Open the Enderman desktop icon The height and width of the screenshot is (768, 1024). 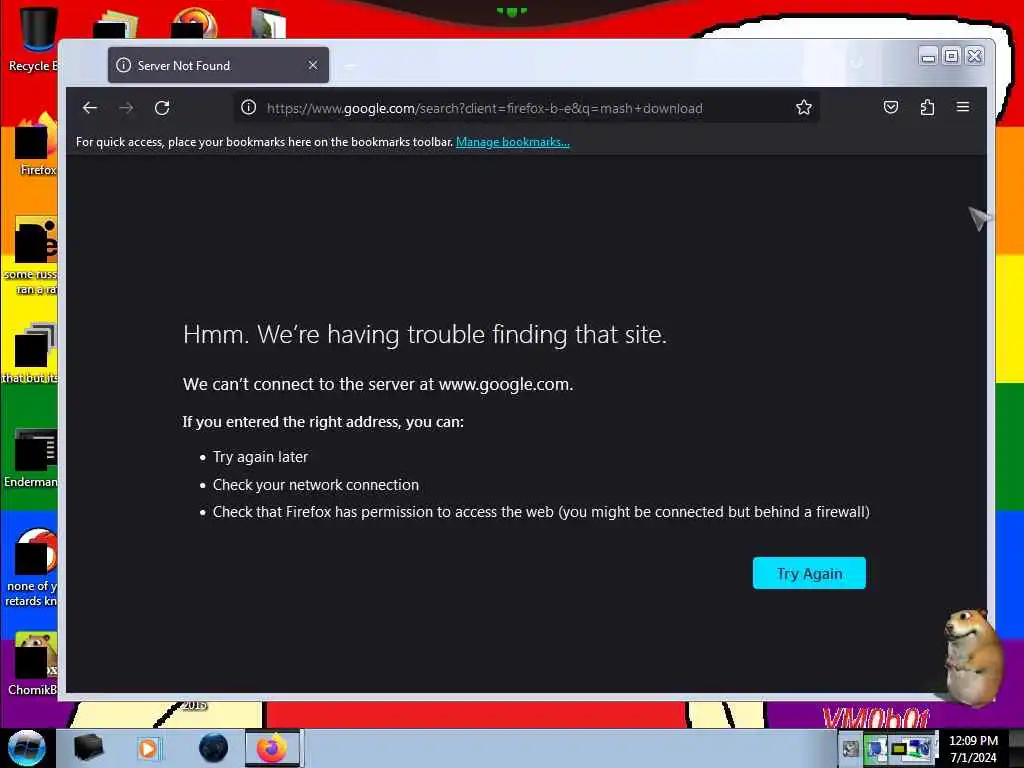[33, 458]
